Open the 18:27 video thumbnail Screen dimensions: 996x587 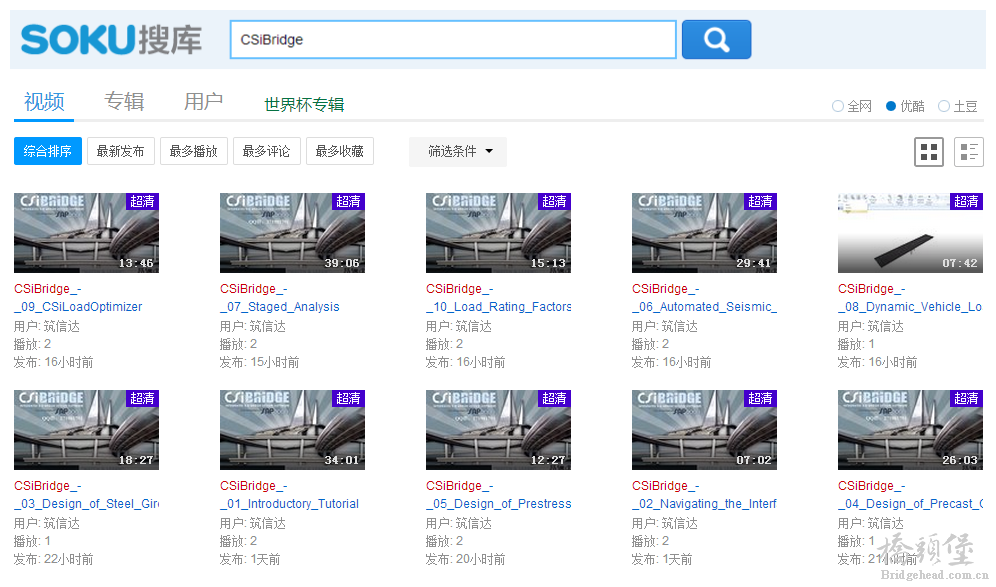(86, 430)
